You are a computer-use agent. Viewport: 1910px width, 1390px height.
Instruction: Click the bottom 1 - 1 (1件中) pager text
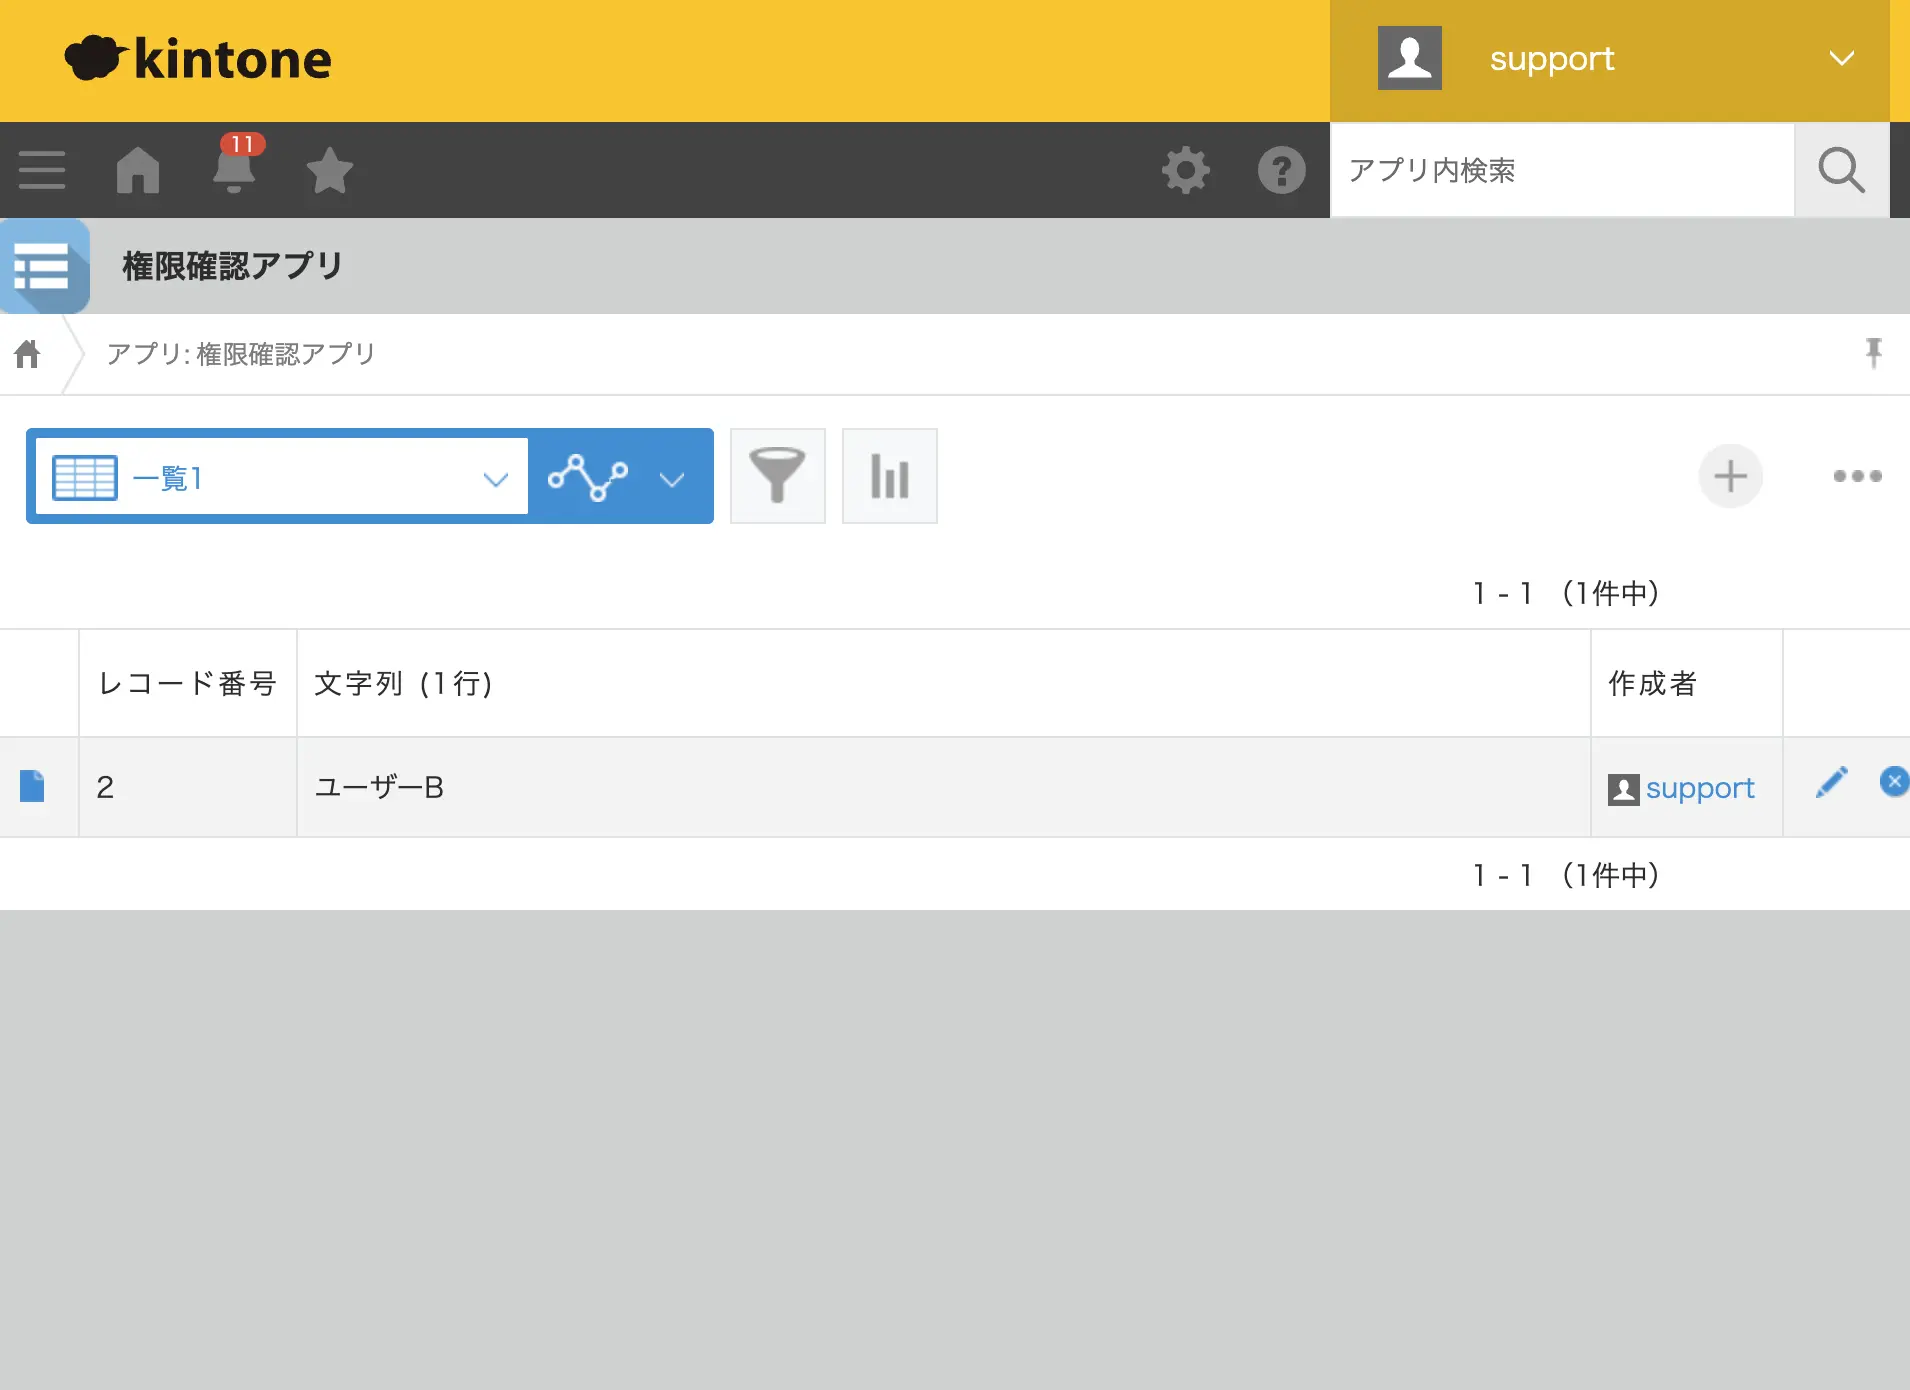coord(1566,875)
